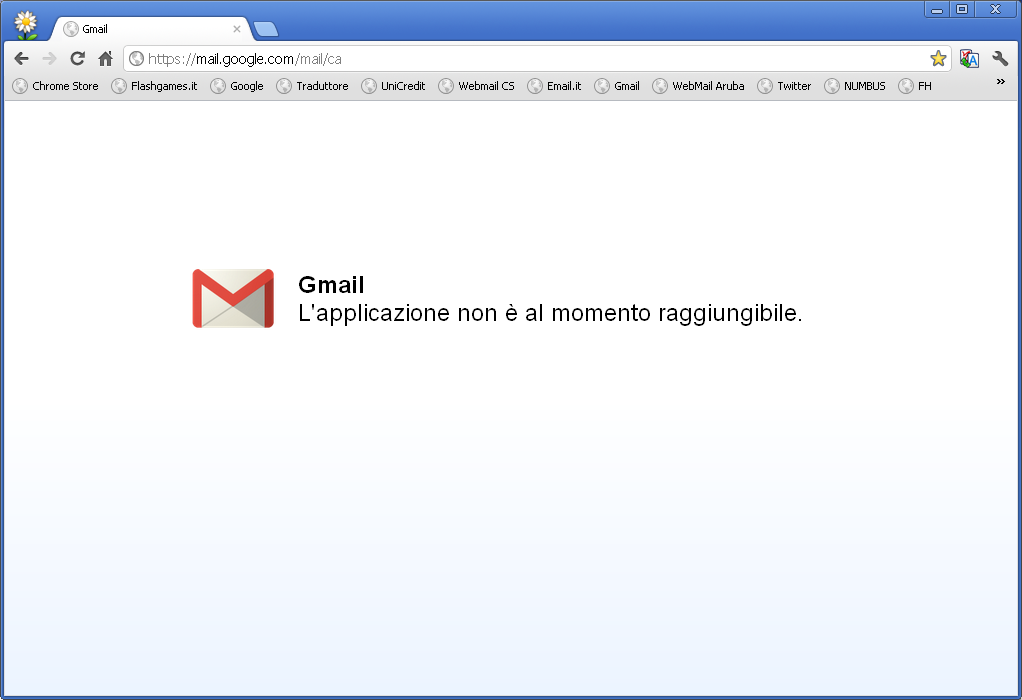1022x700 pixels.
Task: Click the bold Gmail heading text
Action: coord(331,285)
